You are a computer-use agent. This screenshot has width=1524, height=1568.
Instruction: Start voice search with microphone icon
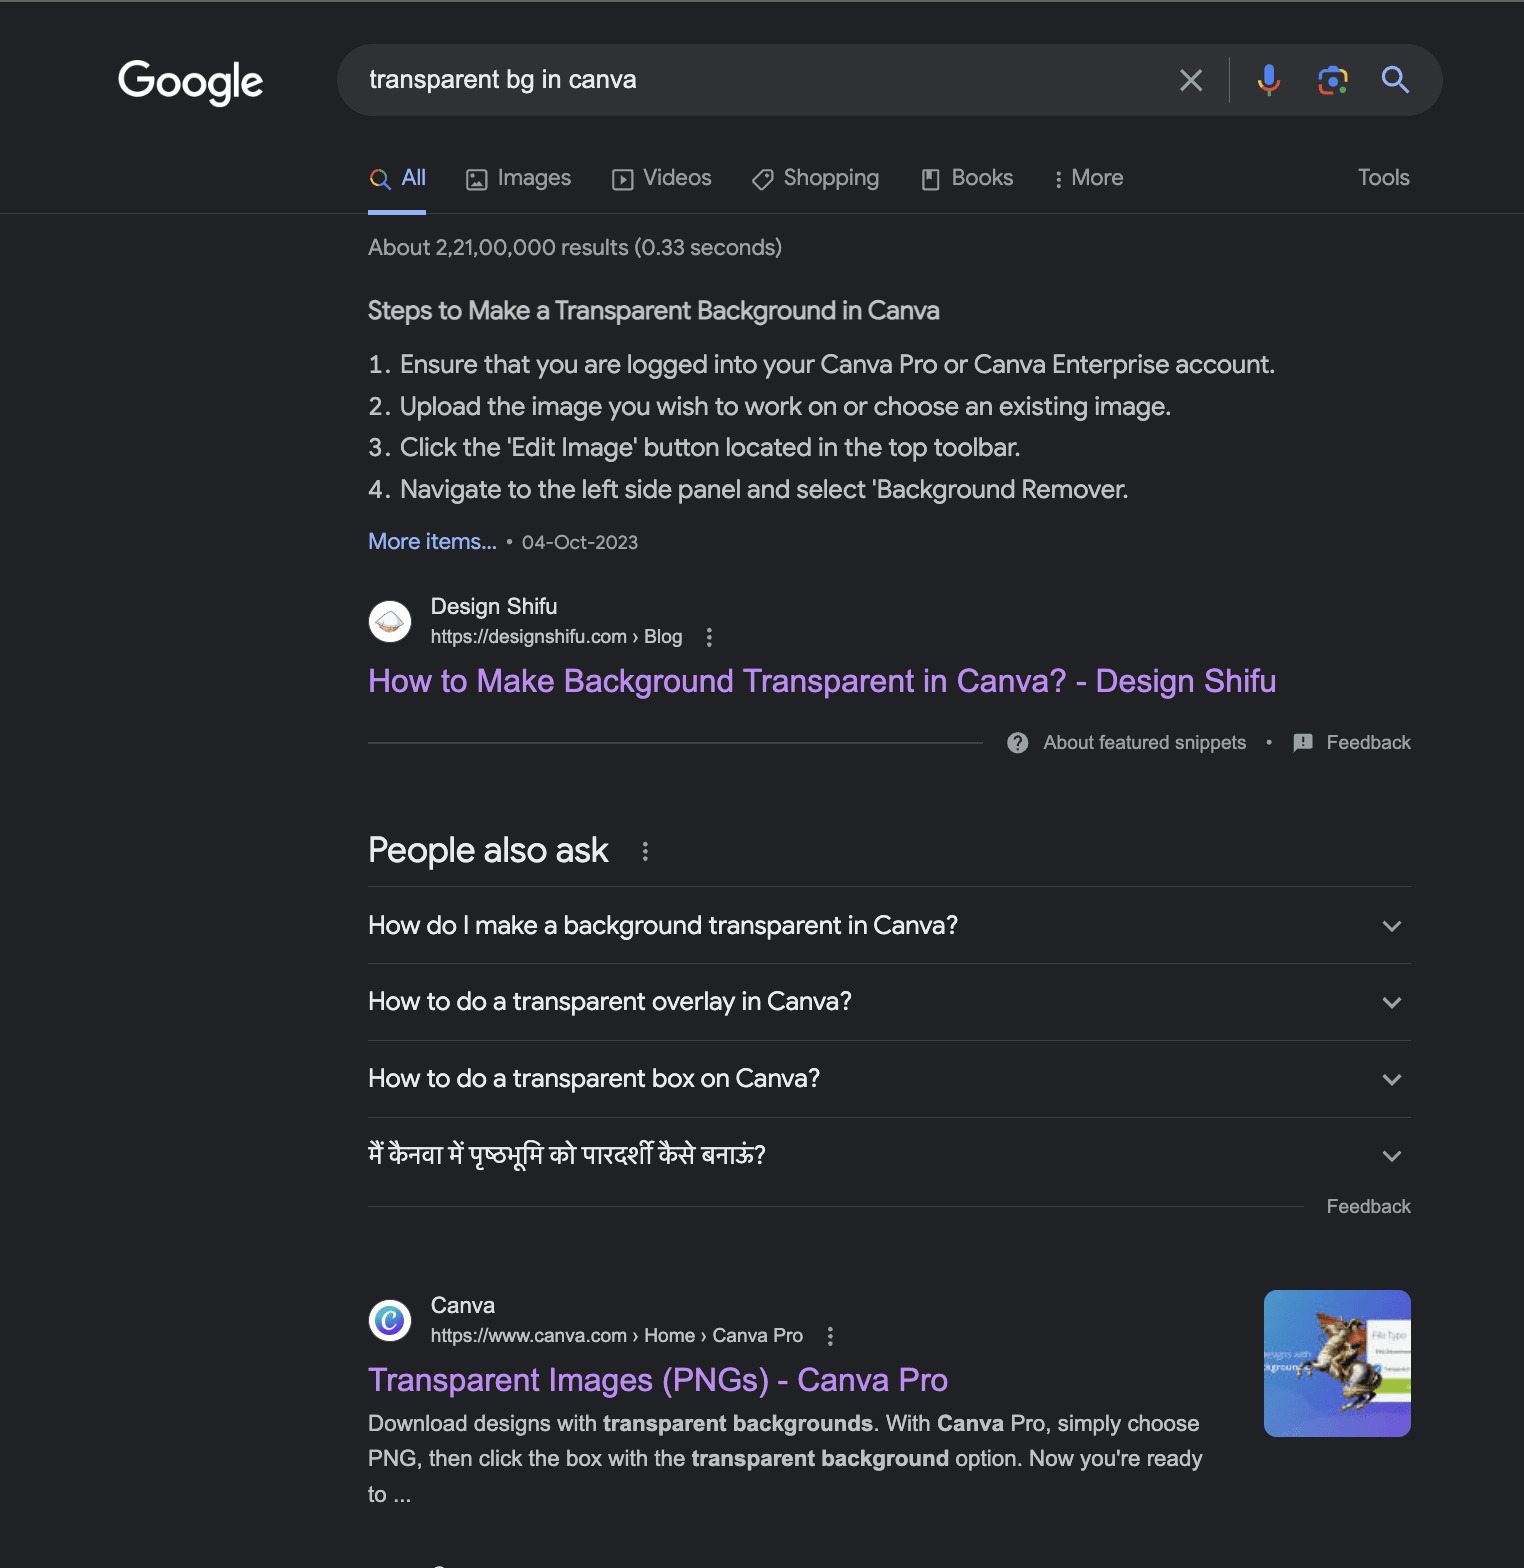pyautogui.click(x=1268, y=80)
